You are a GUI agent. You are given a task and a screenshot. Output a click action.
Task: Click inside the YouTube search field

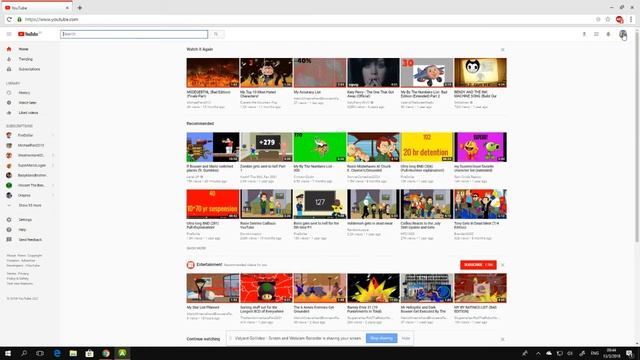coord(134,34)
